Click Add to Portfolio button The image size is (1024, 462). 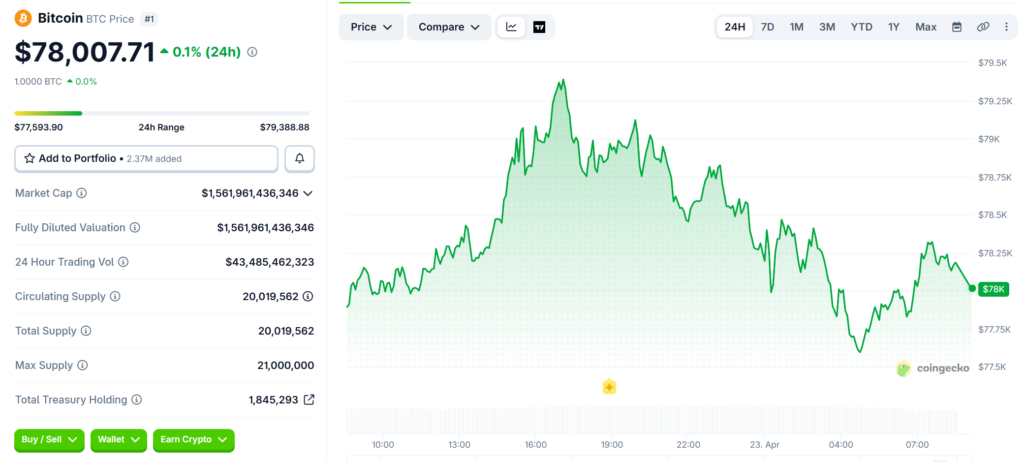click(x=146, y=158)
